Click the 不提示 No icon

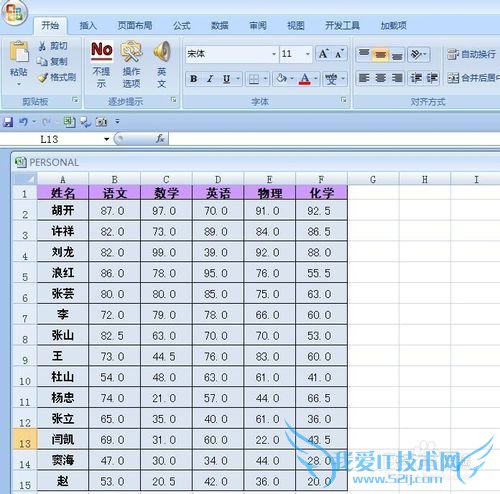[102, 51]
